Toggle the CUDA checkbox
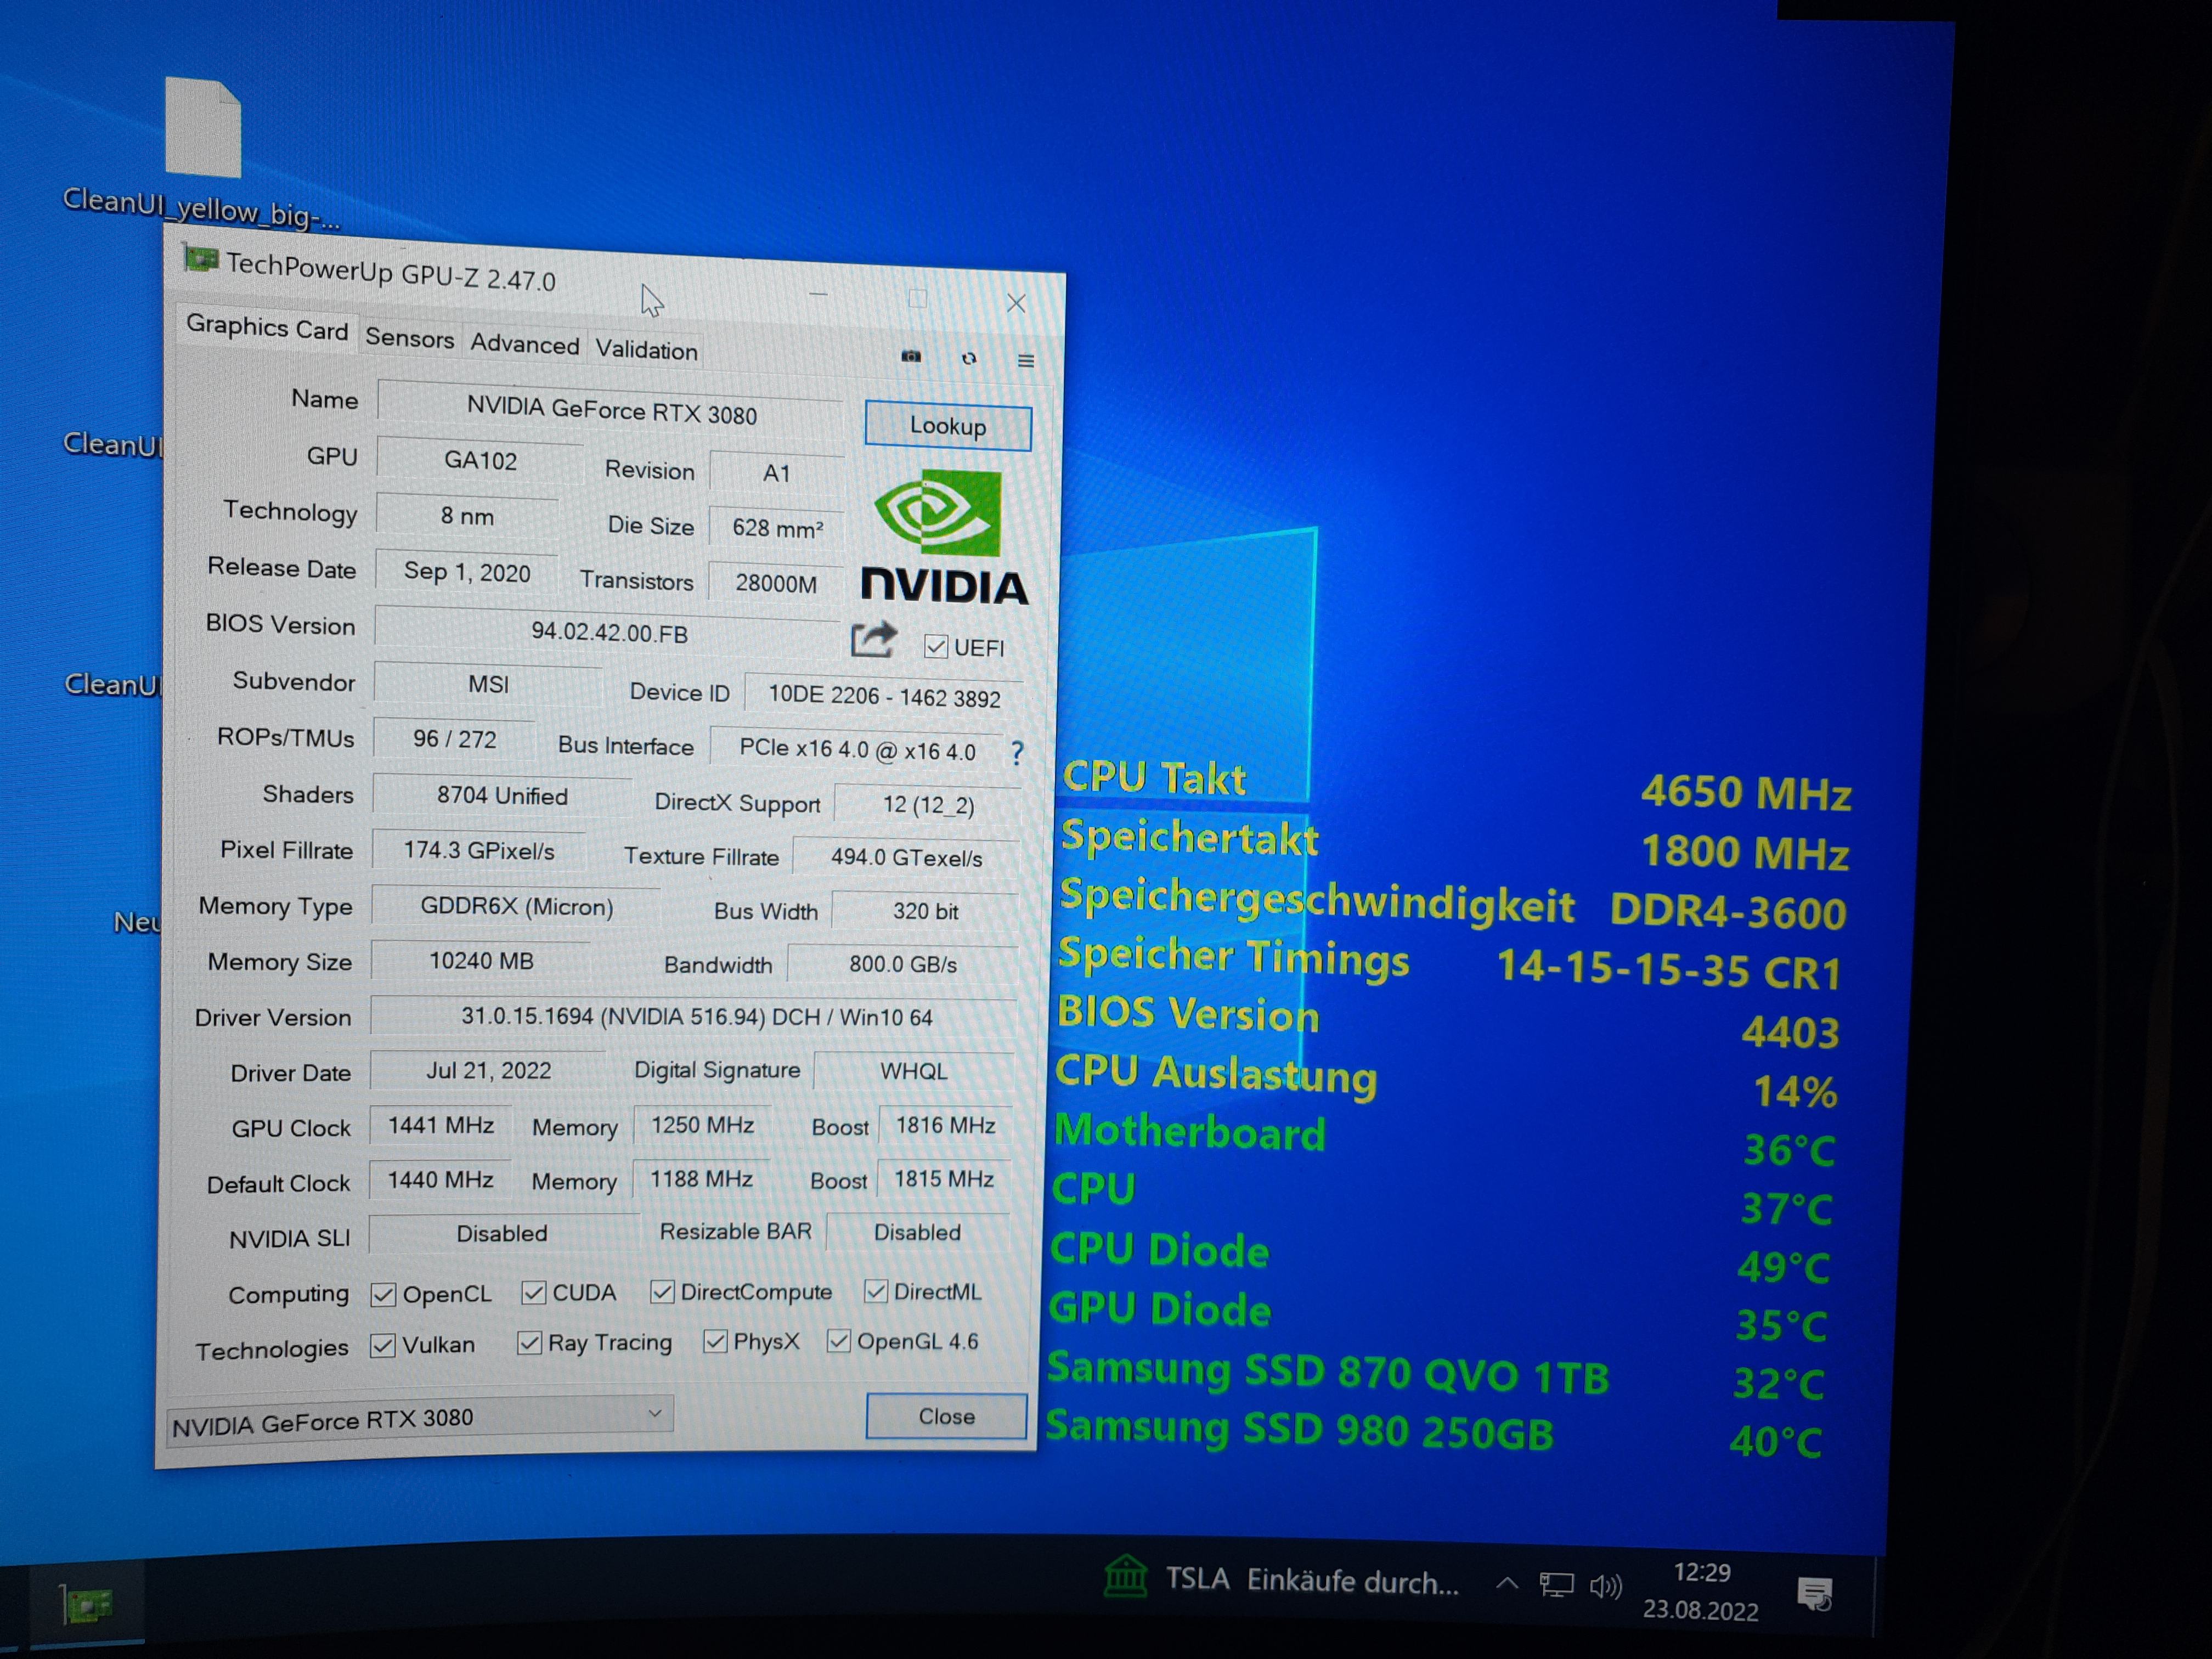Image resolution: width=2212 pixels, height=1659 pixels. pos(533,1293)
